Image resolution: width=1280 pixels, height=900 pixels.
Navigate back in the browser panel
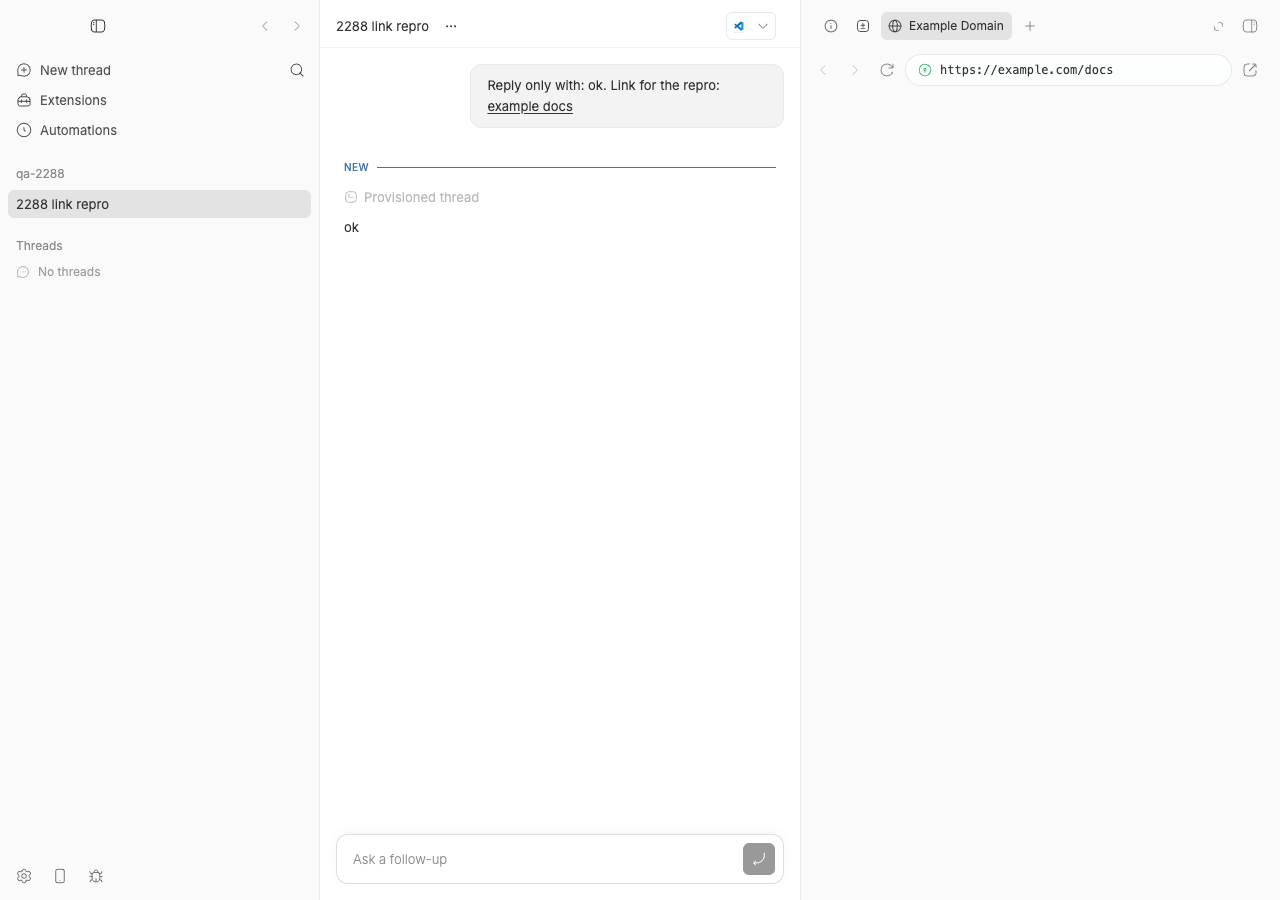pos(823,70)
